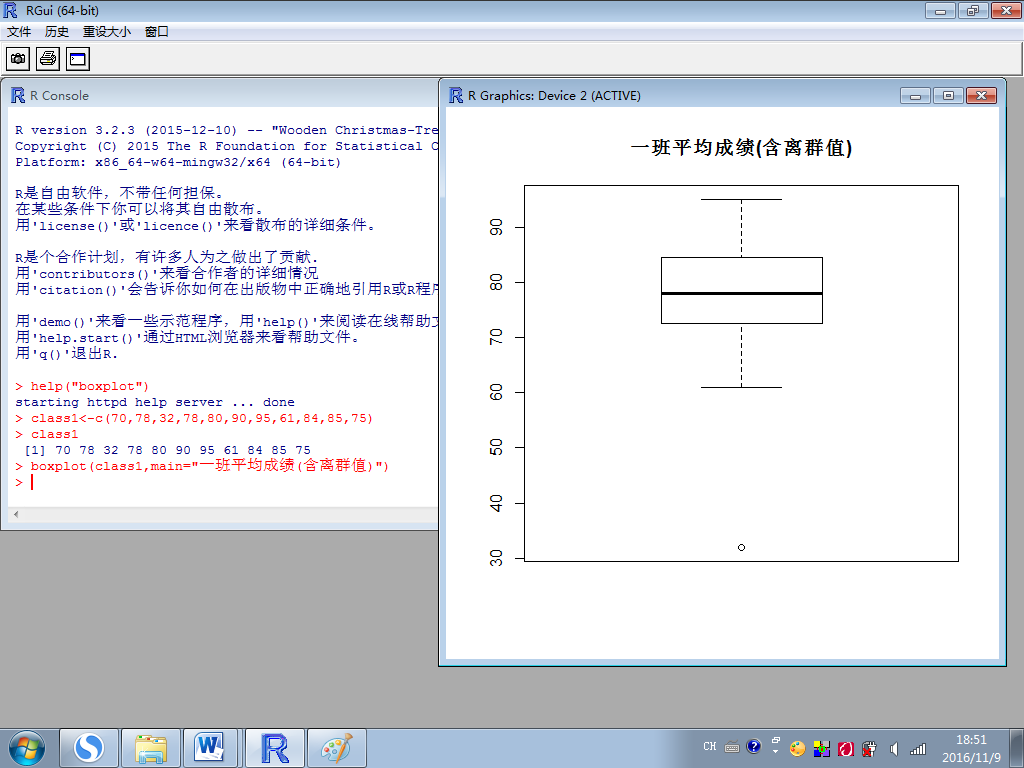Click the boxplot median line
Image resolution: width=1024 pixels, height=768 pixels.
(x=742, y=293)
